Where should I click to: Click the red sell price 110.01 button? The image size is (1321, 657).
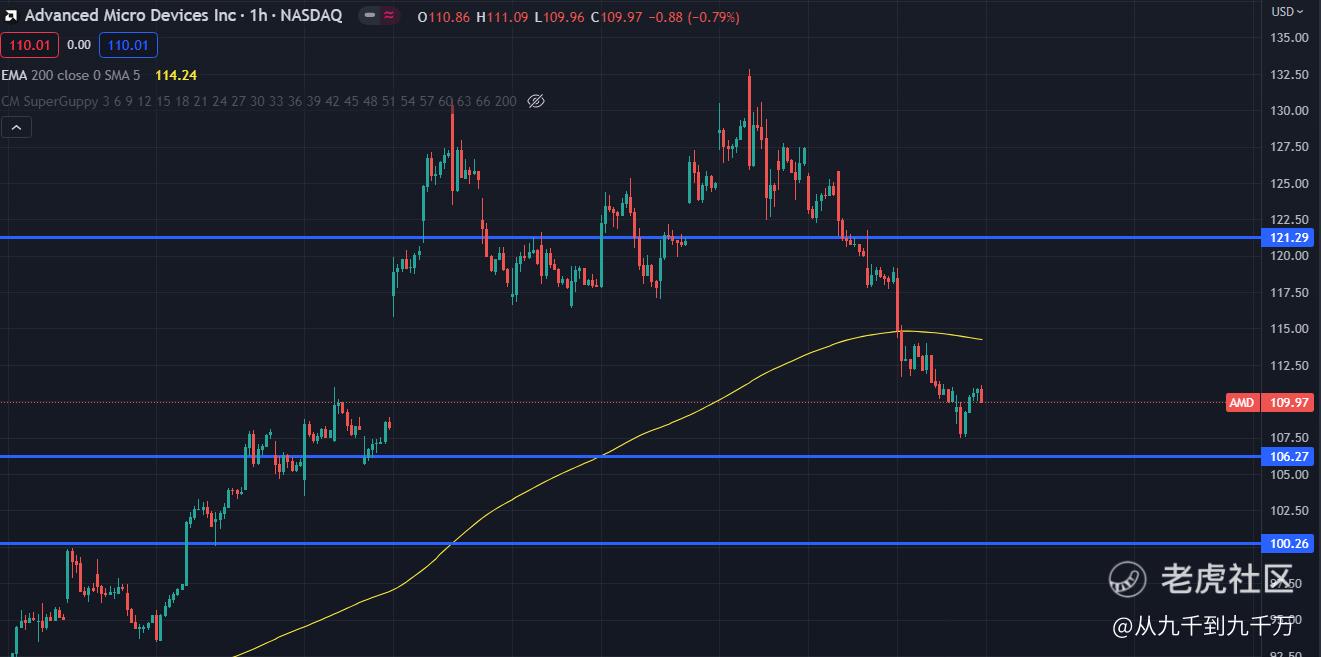pyautogui.click(x=30, y=45)
